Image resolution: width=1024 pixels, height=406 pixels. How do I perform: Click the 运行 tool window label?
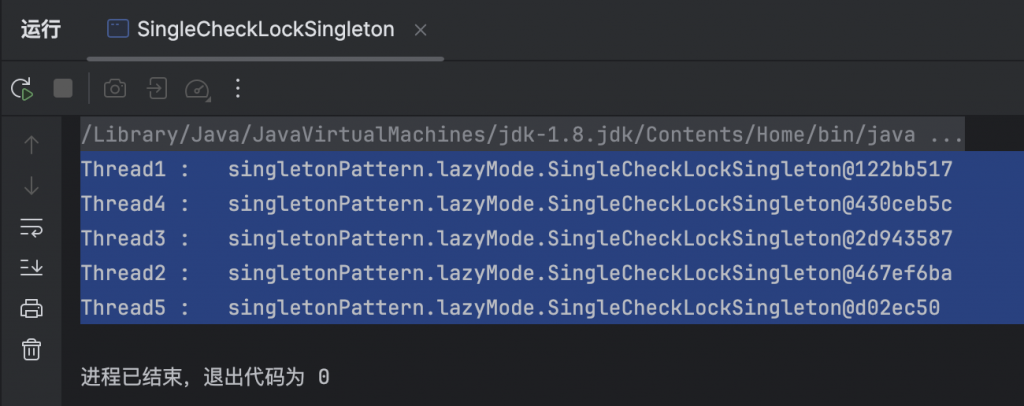point(40,29)
